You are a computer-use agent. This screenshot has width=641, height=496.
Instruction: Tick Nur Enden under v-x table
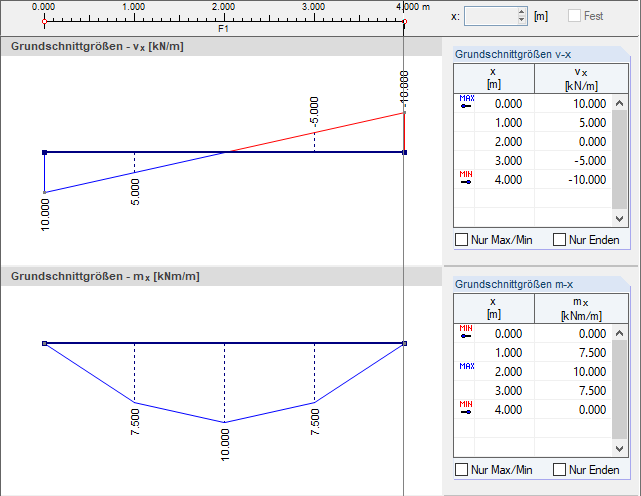[x=559, y=240]
